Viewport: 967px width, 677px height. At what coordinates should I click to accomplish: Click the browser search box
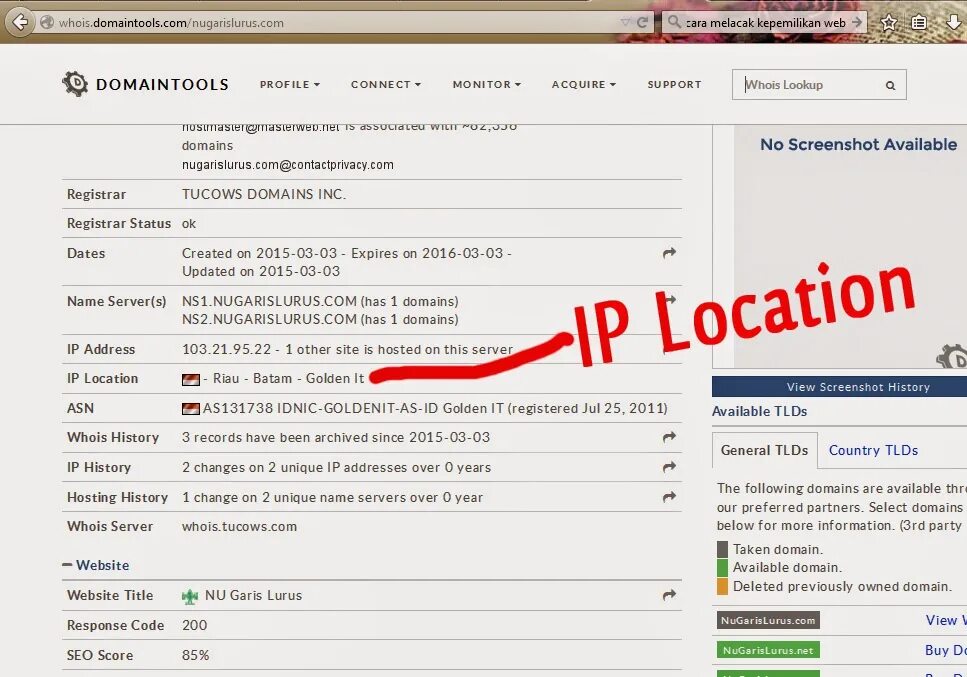click(765, 23)
